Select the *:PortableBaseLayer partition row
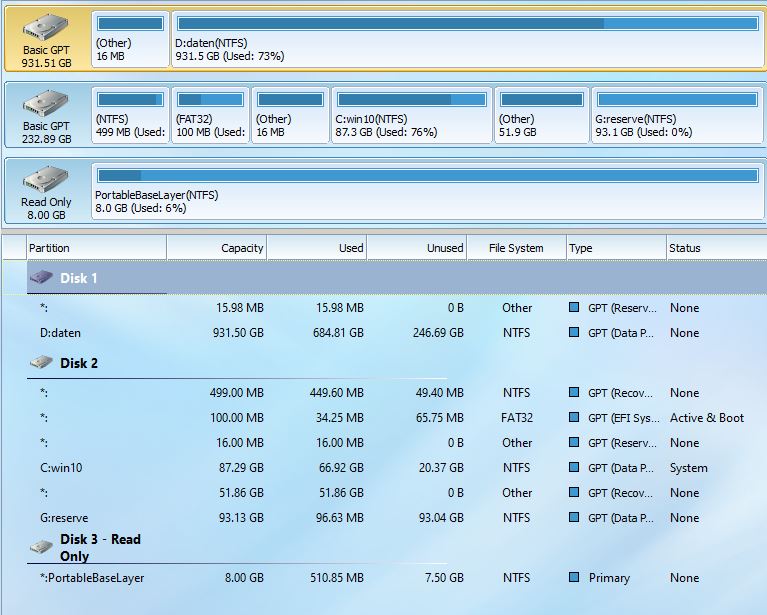This screenshot has height=615, width=767. (397, 578)
